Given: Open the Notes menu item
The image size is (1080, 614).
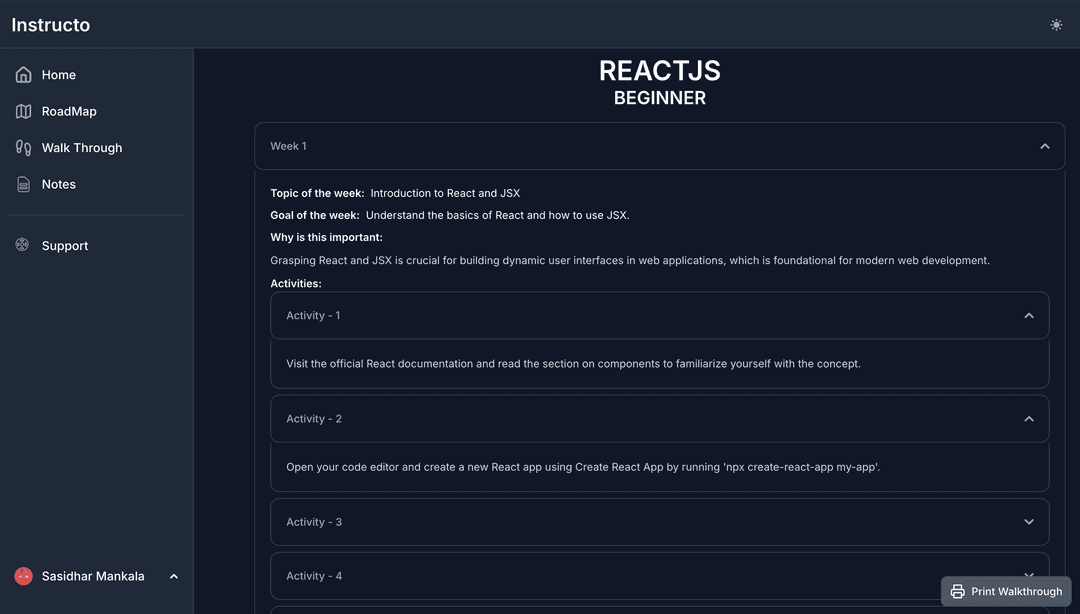Looking at the screenshot, I should coord(96,184).
